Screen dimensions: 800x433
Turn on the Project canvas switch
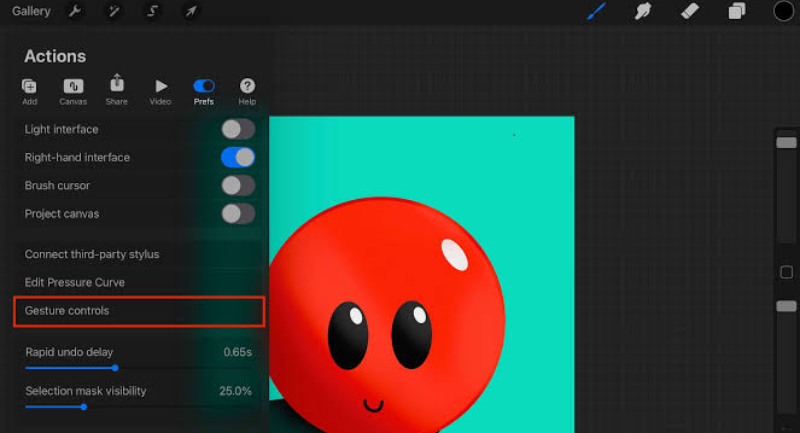coord(238,213)
